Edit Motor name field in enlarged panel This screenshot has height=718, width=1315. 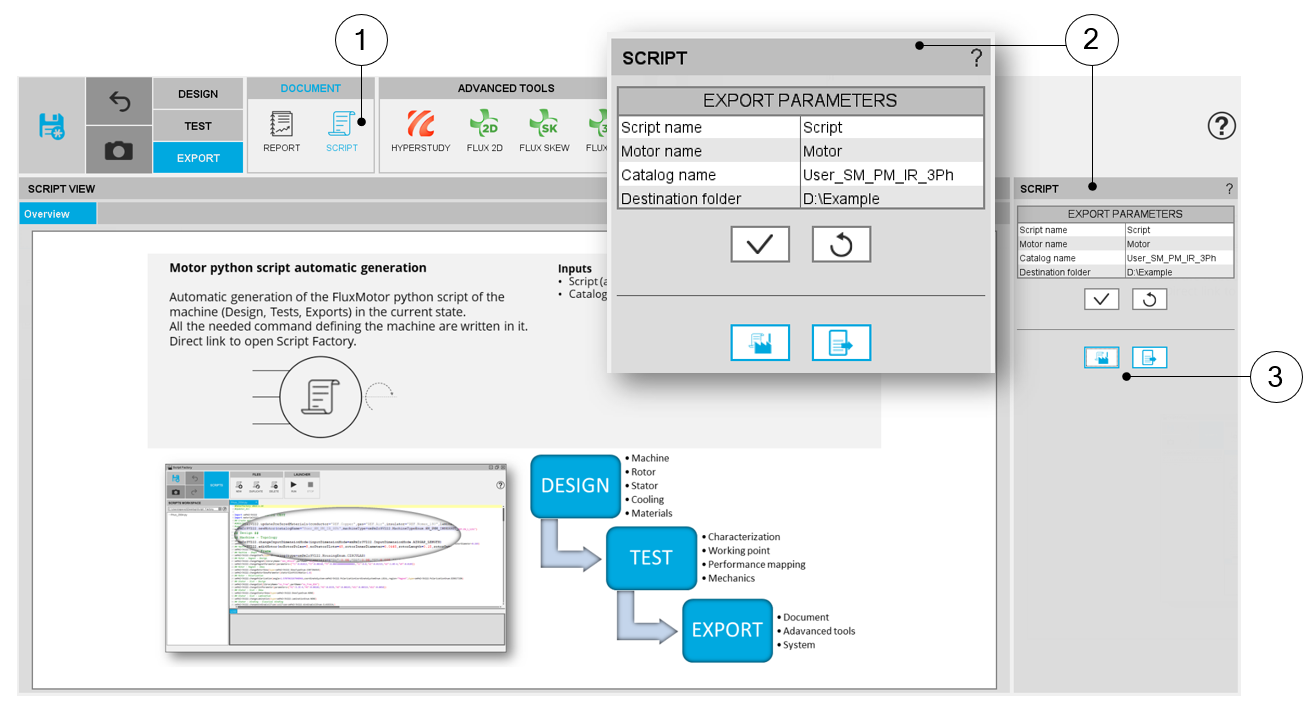(892, 151)
